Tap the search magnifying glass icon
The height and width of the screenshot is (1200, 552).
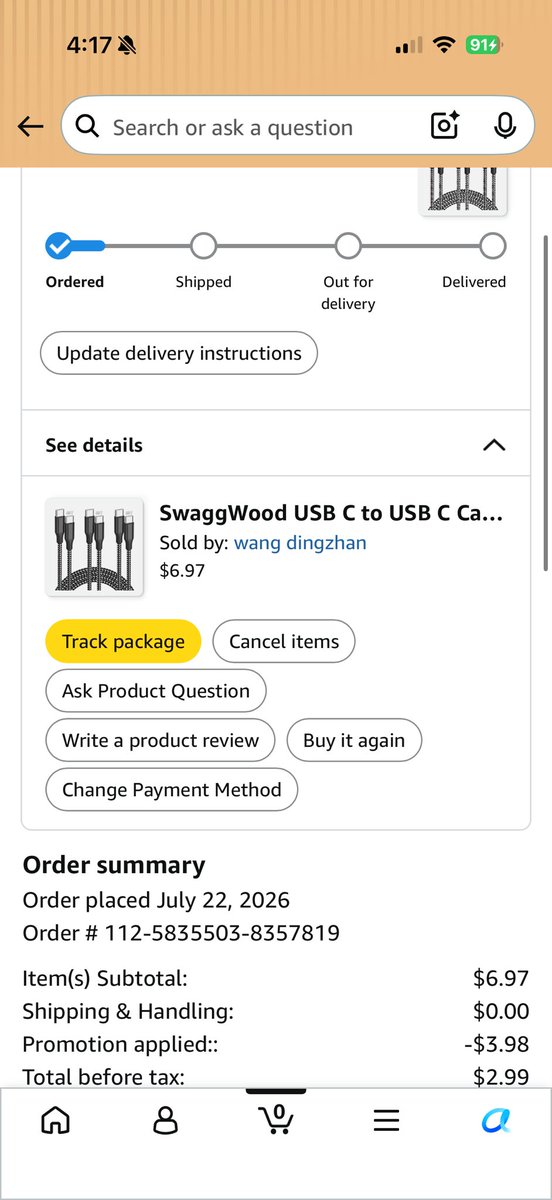(x=87, y=127)
